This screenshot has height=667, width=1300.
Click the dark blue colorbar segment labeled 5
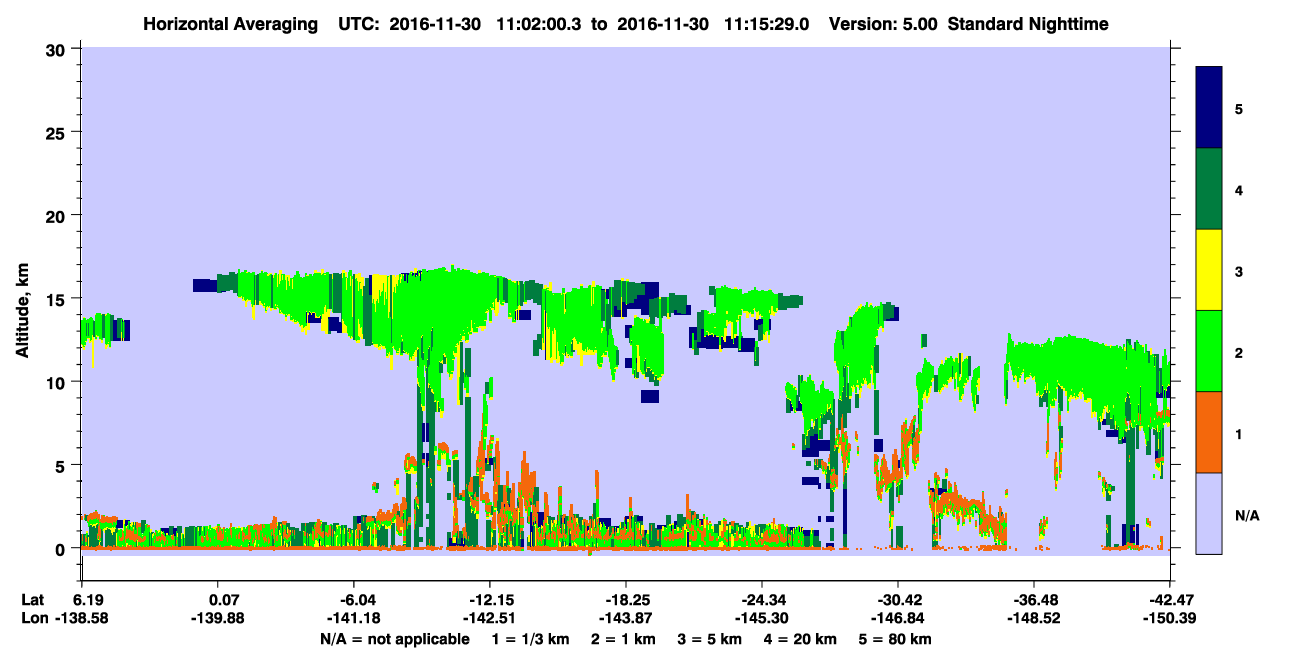[x=1209, y=108]
